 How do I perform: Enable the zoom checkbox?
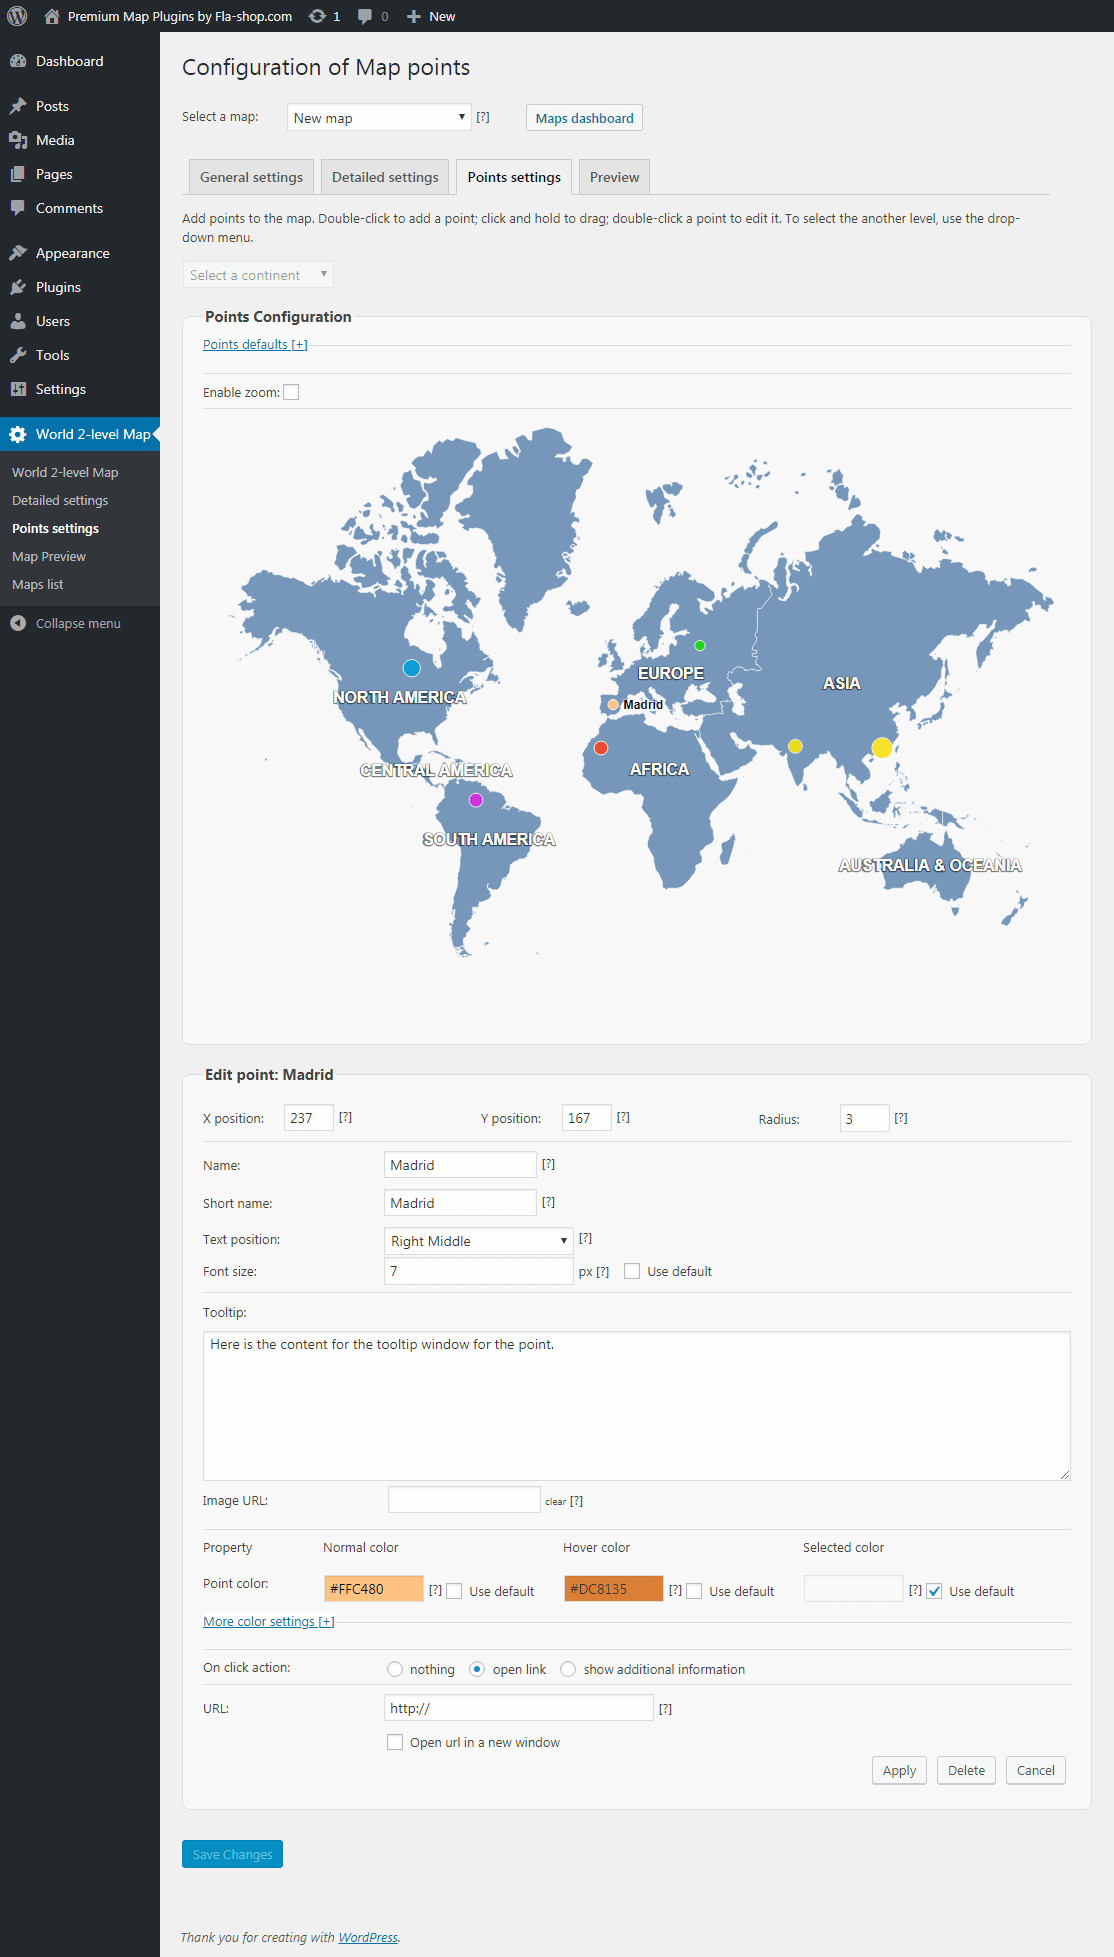[291, 392]
